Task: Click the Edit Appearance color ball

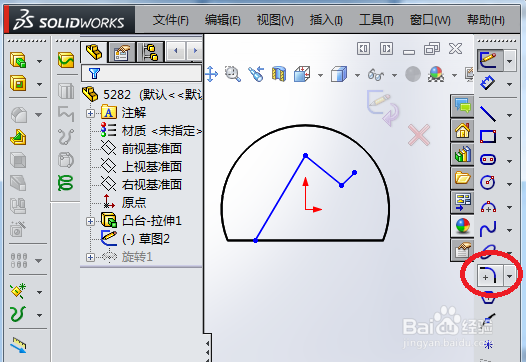Action: tap(436, 74)
